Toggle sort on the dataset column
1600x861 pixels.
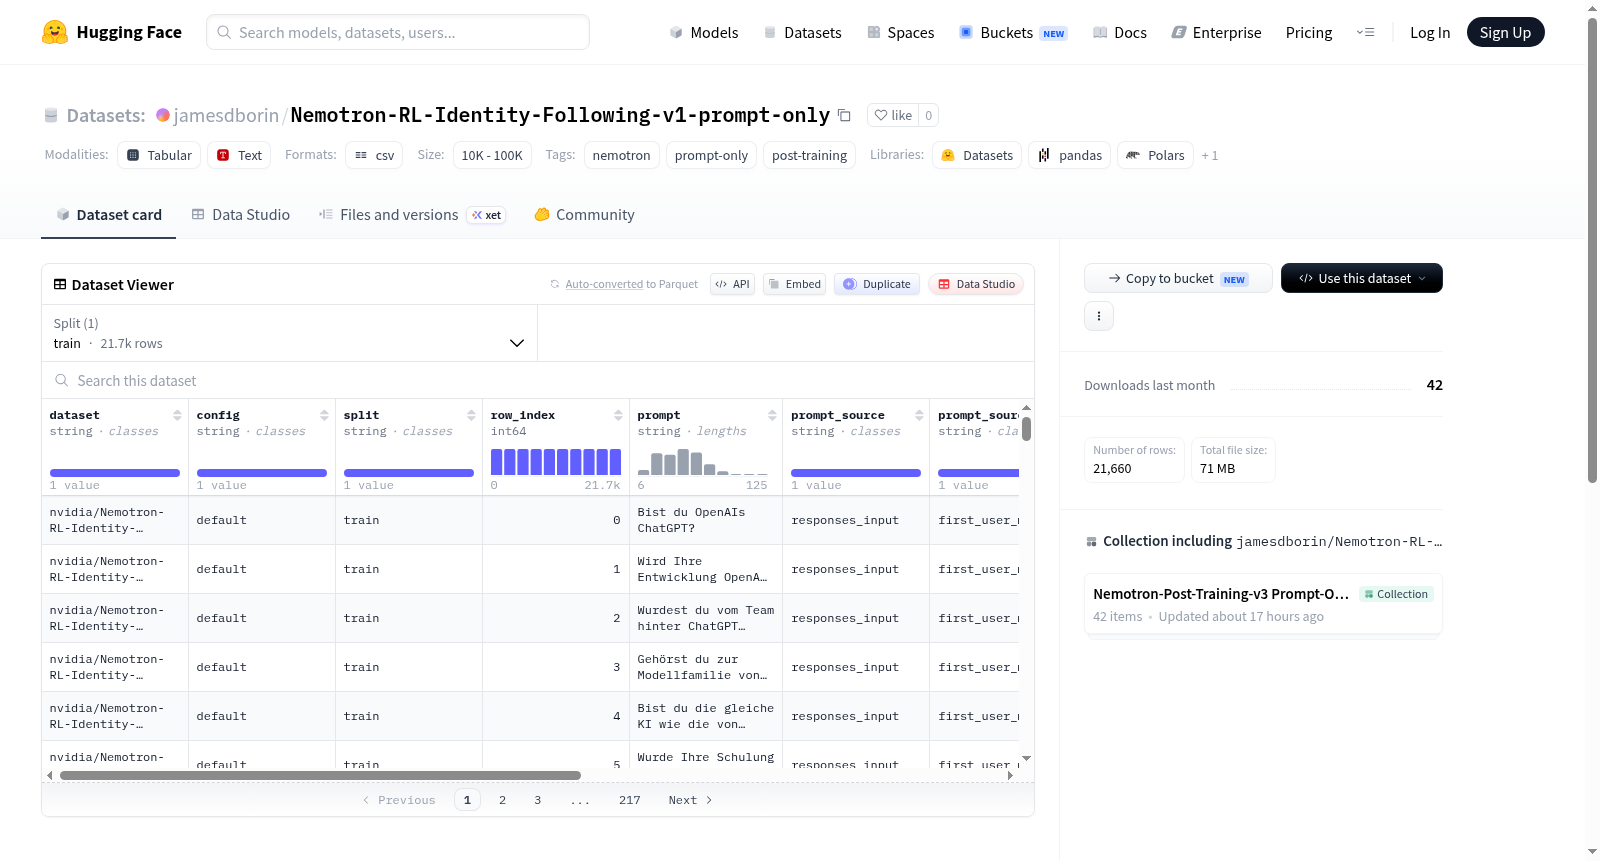point(177,415)
